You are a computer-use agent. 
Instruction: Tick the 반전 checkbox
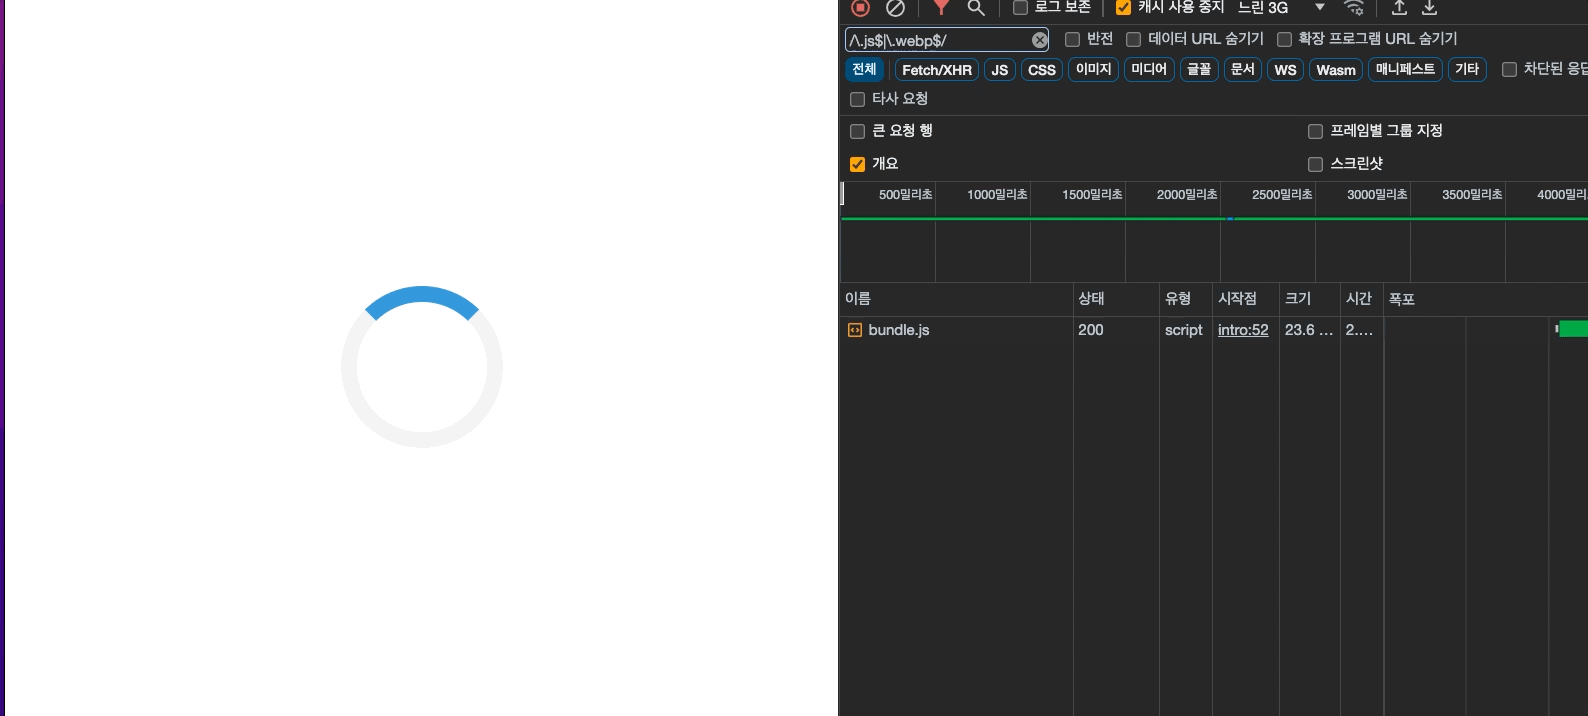[x=1072, y=40]
